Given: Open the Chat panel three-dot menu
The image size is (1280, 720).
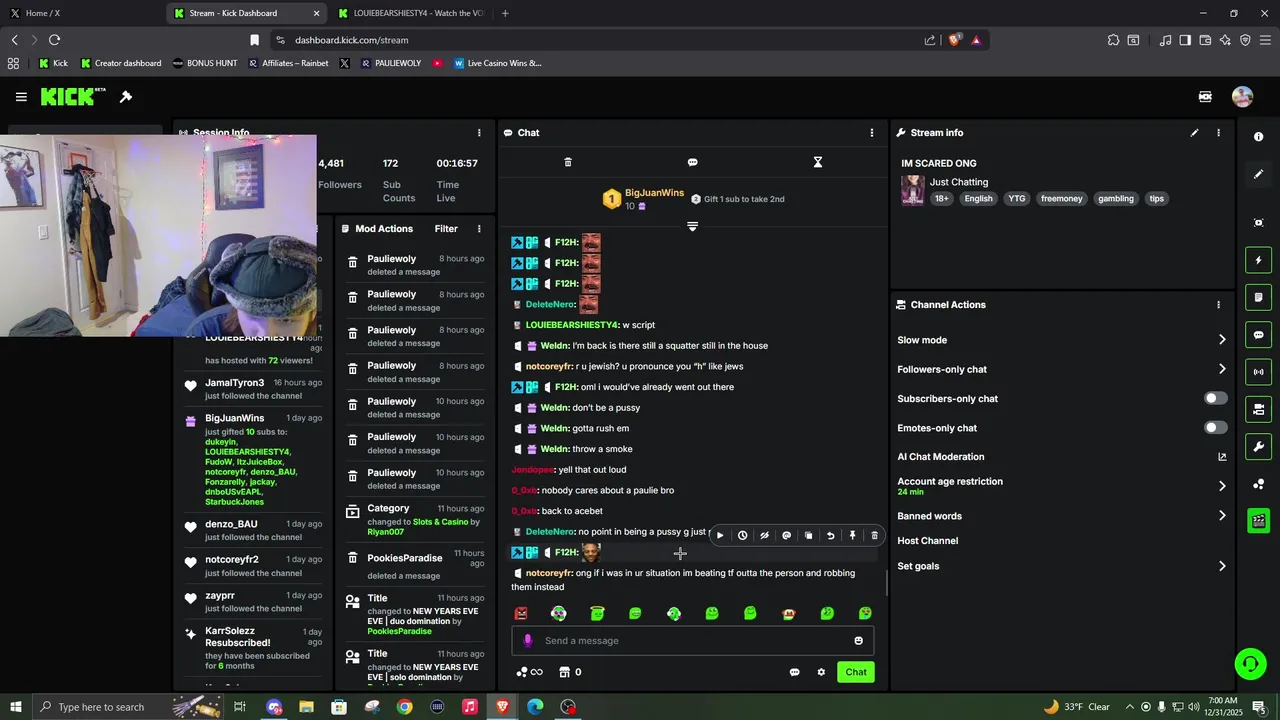Looking at the screenshot, I should click(x=871, y=132).
